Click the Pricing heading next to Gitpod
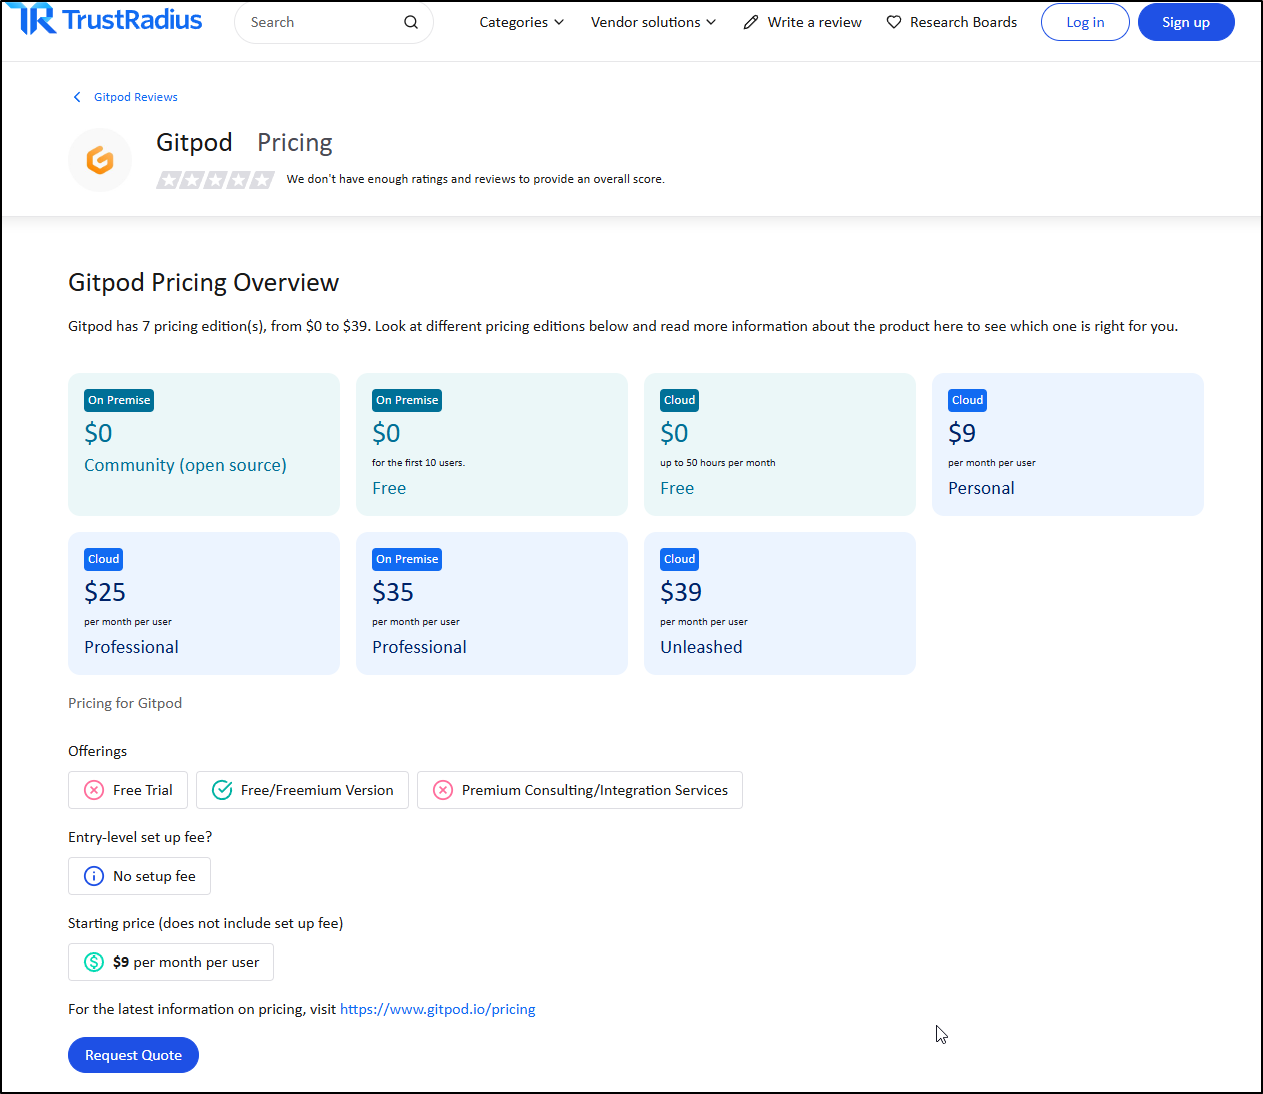1263x1094 pixels. [x=295, y=142]
